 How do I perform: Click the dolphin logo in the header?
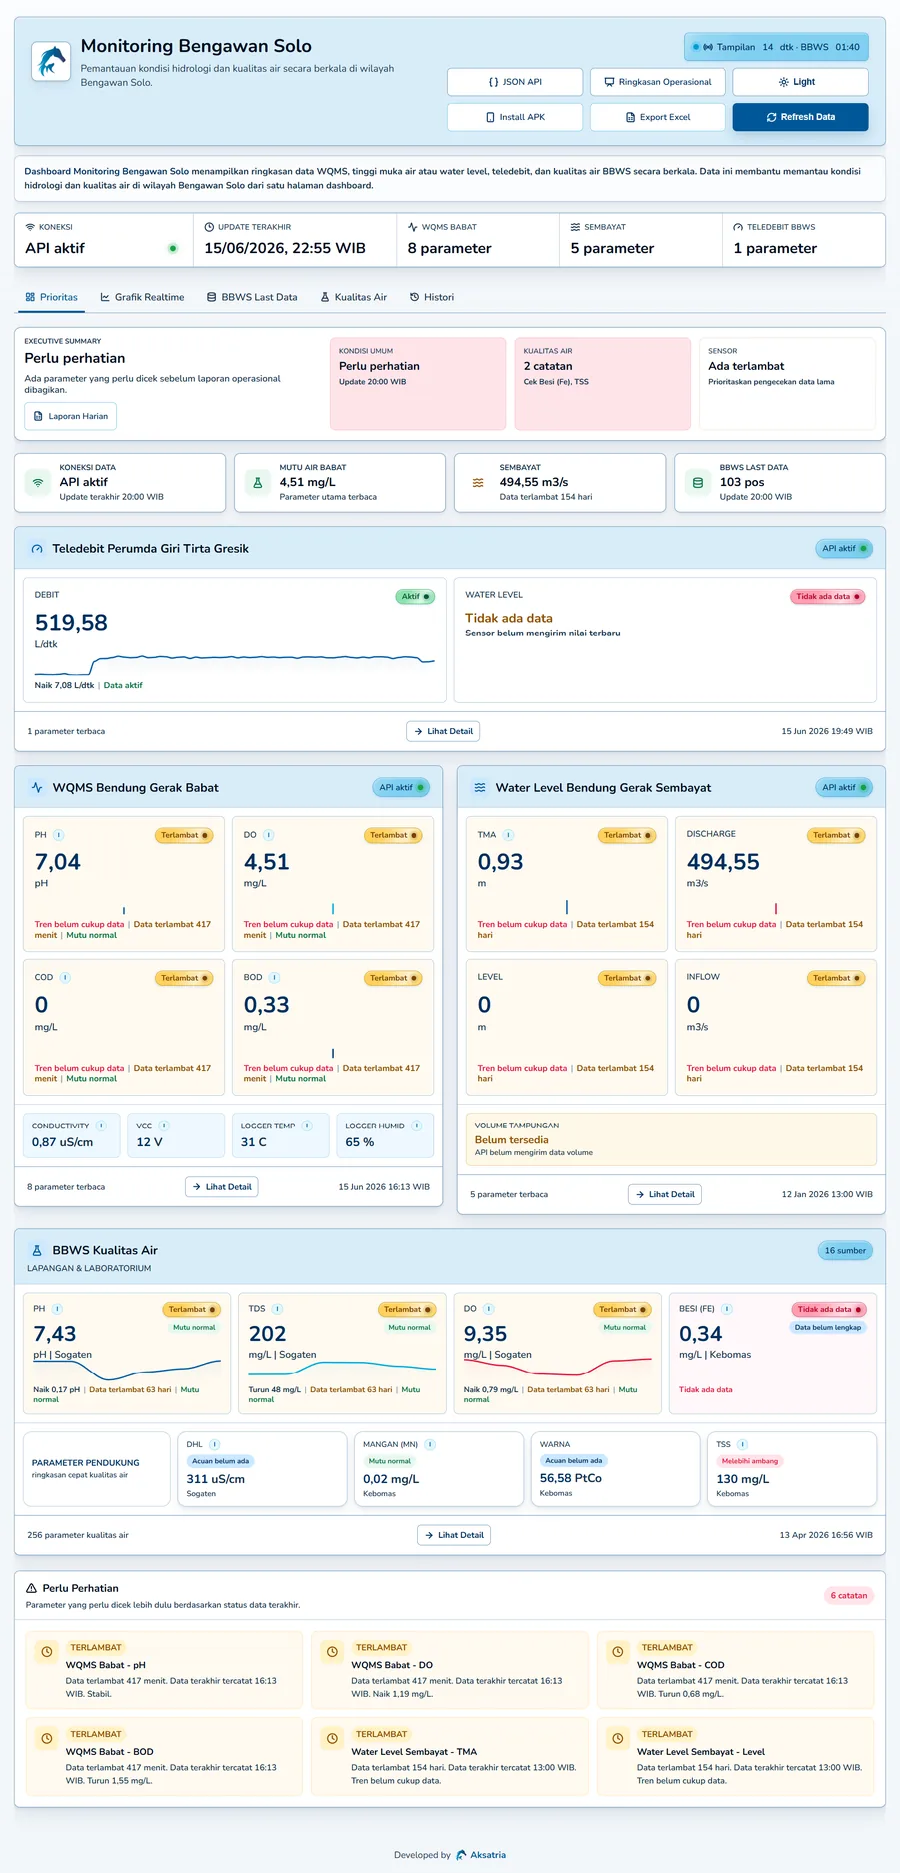(x=51, y=61)
